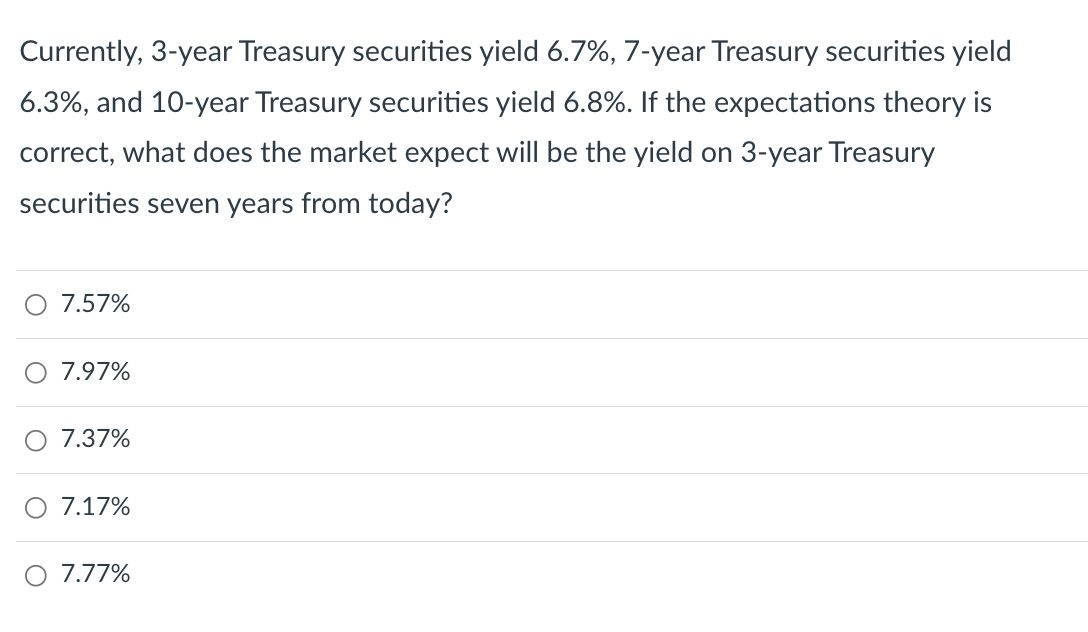1088x632 pixels.
Task: Select the 7.17% radio button
Action: click(x=36, y=507)
